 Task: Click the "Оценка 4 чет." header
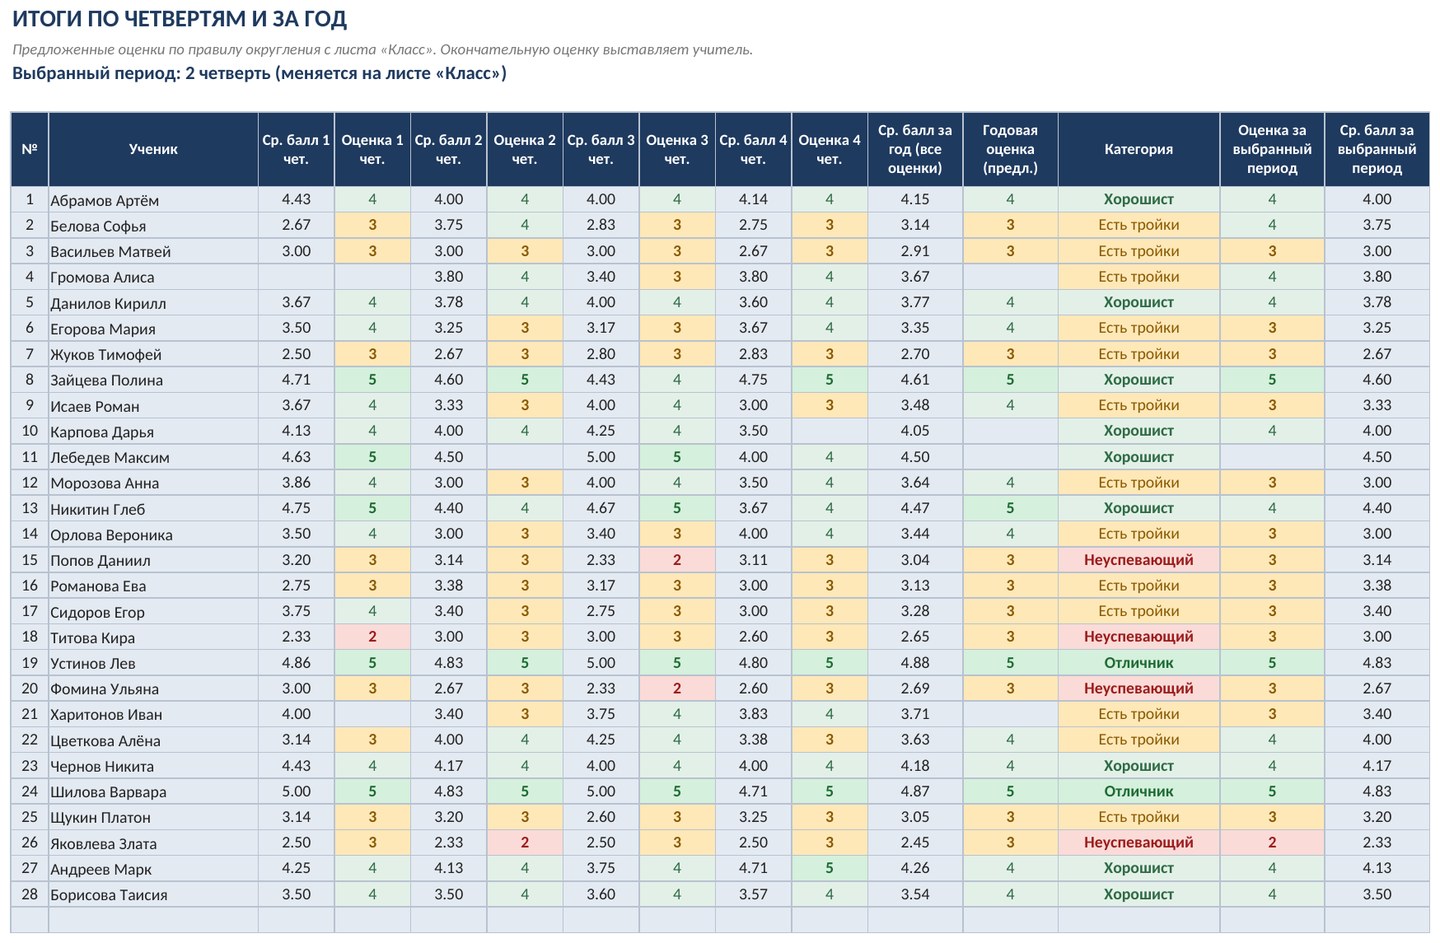[x=829, y=149]
